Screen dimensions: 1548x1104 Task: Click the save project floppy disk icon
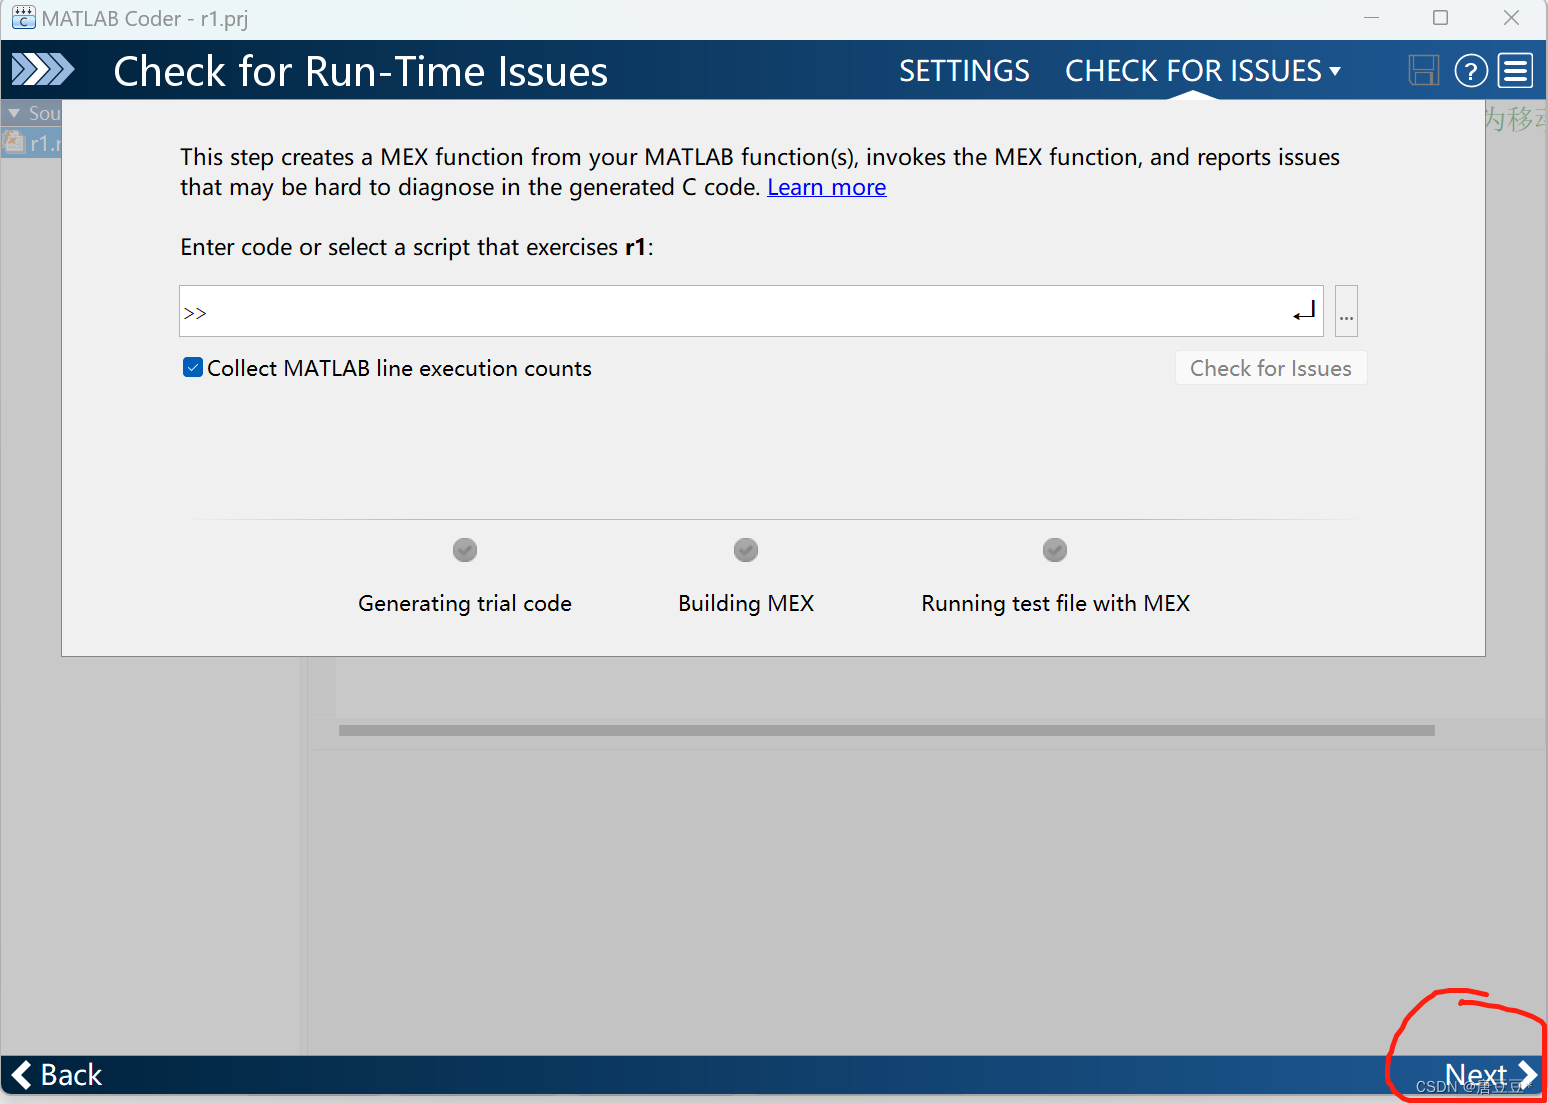(1423, 71)
